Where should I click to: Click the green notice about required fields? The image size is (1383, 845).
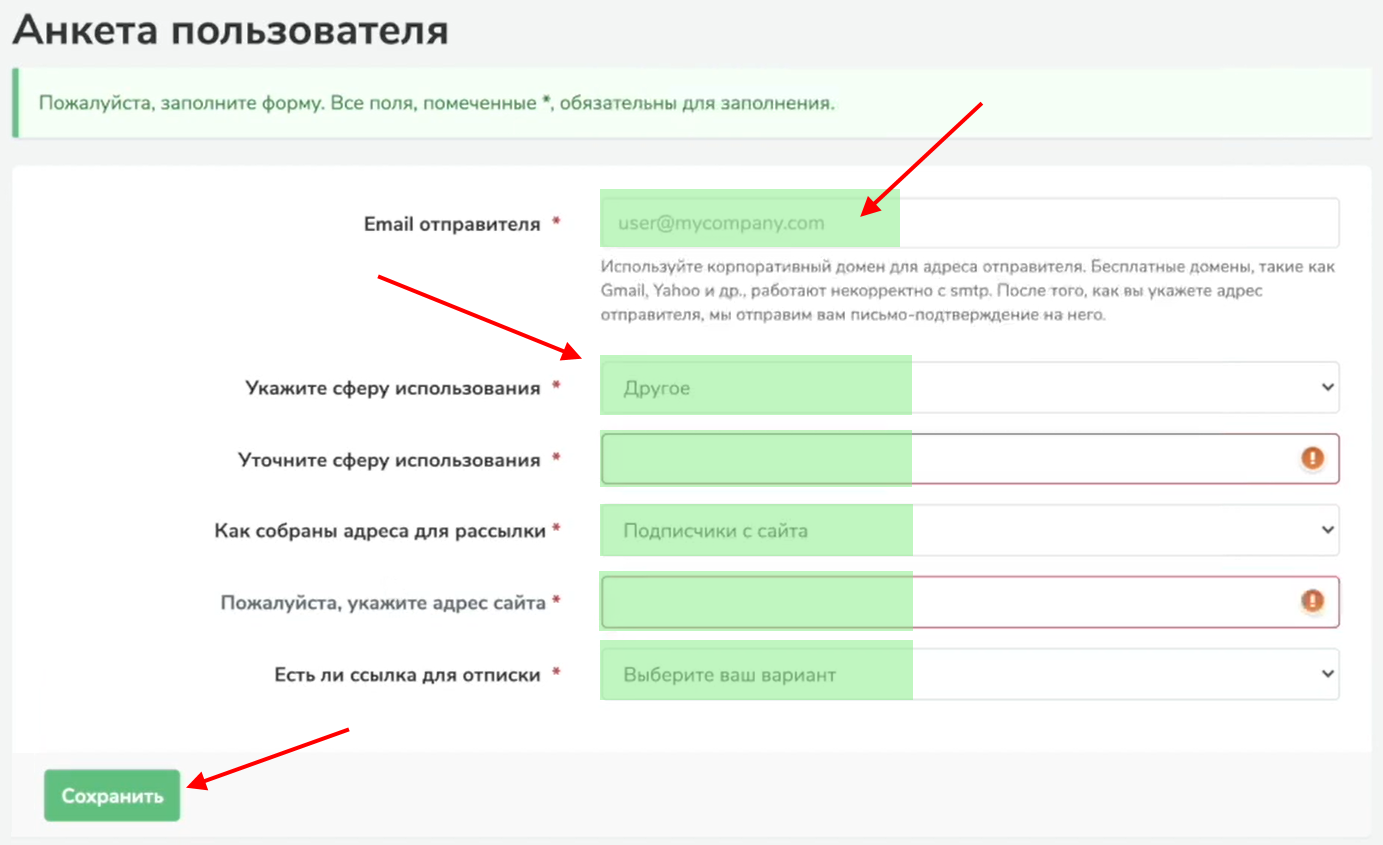(x=436, y=103)
